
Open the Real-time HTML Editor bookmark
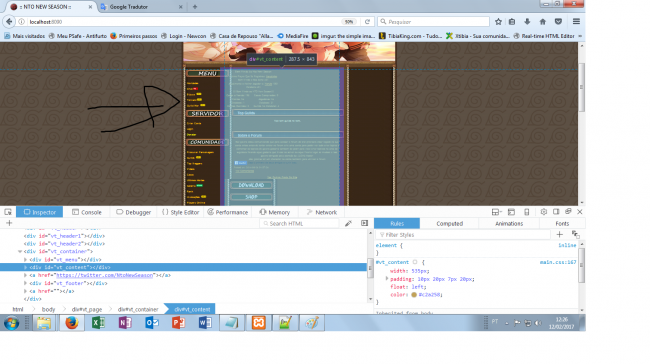pos(544,36)
